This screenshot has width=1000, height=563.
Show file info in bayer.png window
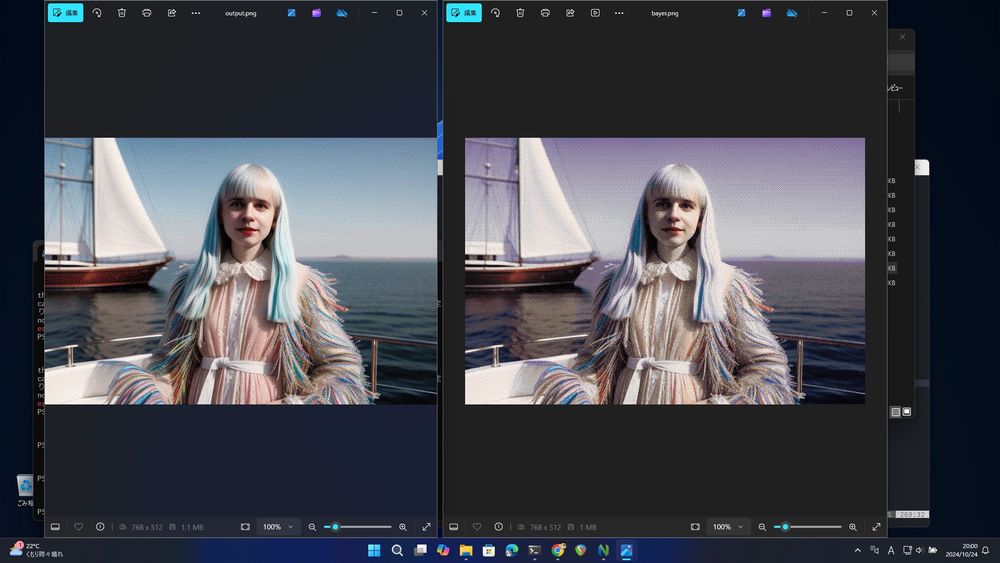pyautogui.click(x=499, y=527)
